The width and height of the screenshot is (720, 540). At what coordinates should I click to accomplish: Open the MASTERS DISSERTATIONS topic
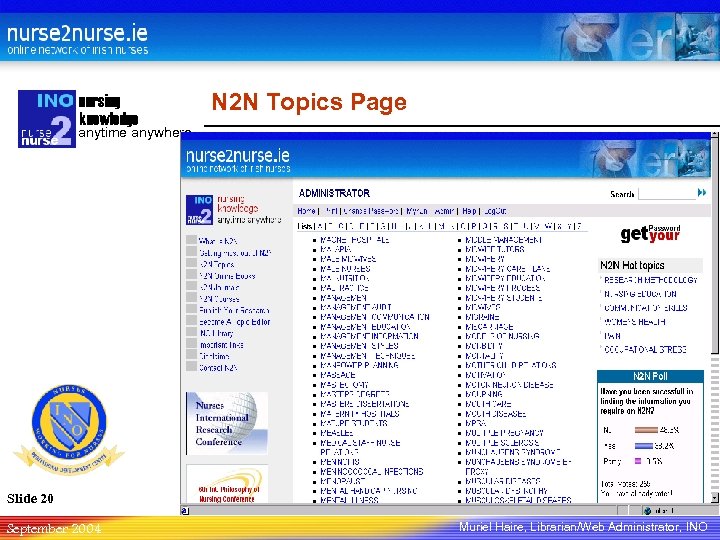pyautogui.click(x=364, y=404)
